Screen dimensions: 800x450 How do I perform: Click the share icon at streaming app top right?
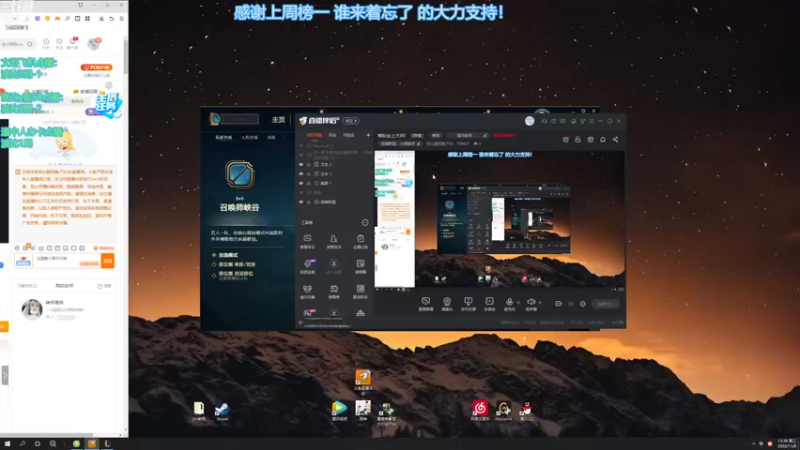point(615,139)
